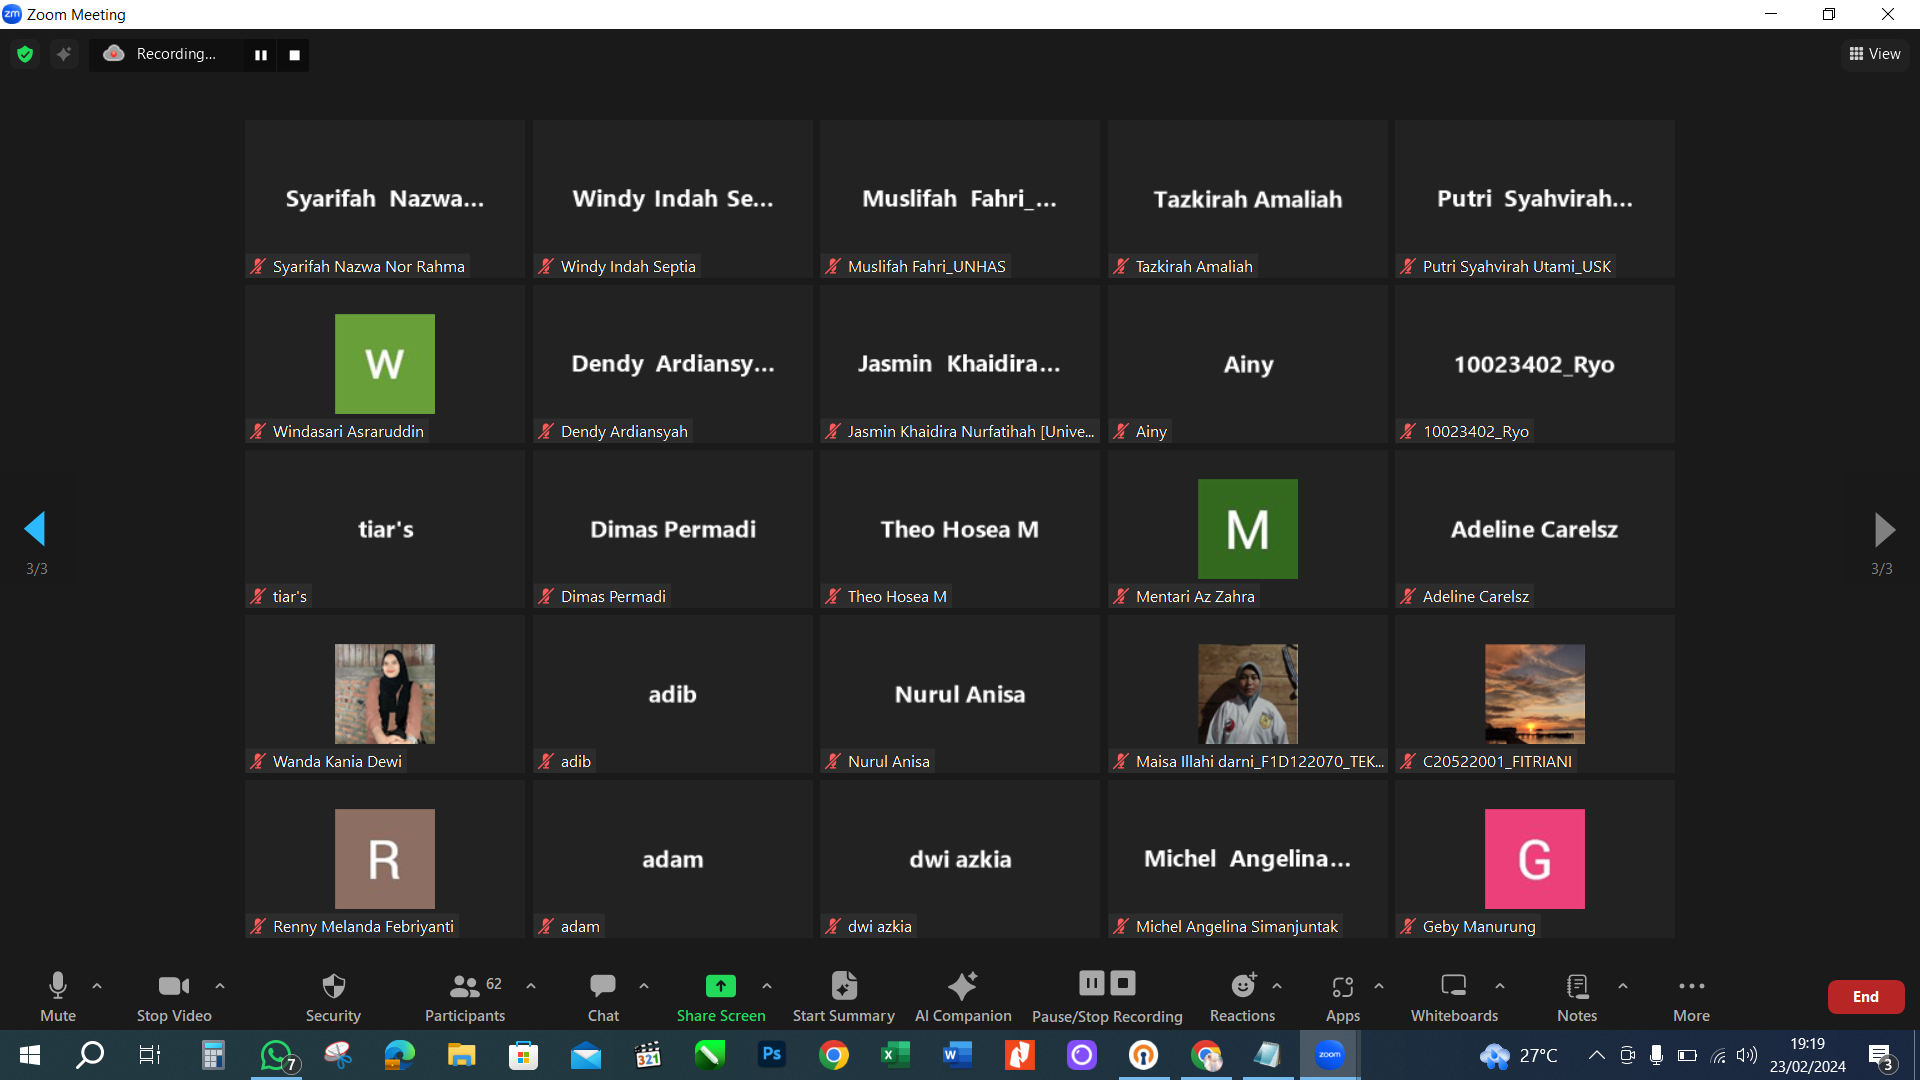
Task: Open Participants list showing 62
Action: pyautogui.click(x=465, y=986)
